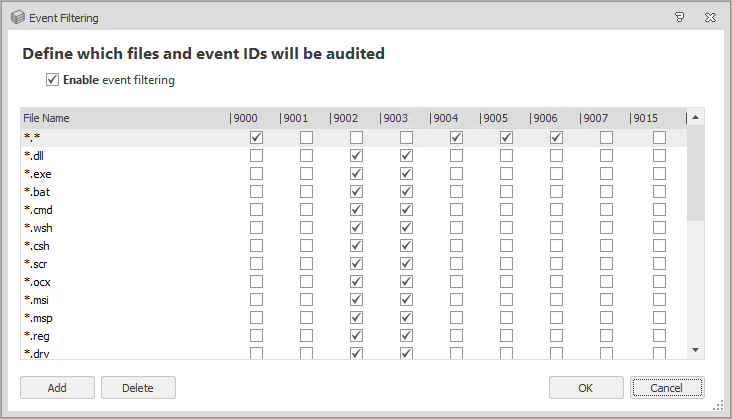Check 9015 for the *.cmd row
Screen dimensions: 732x419
click(x=659, y=210)
